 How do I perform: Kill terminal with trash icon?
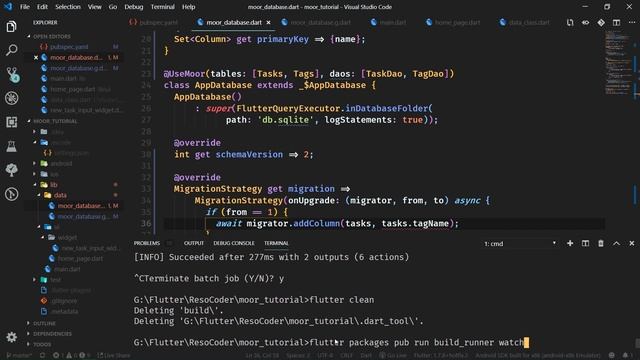click(x=601, y=243)
